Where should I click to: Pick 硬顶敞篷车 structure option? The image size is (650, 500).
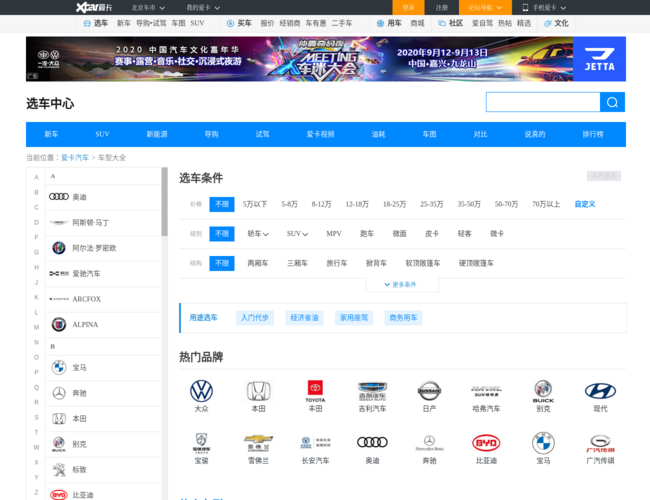[476, 263]
